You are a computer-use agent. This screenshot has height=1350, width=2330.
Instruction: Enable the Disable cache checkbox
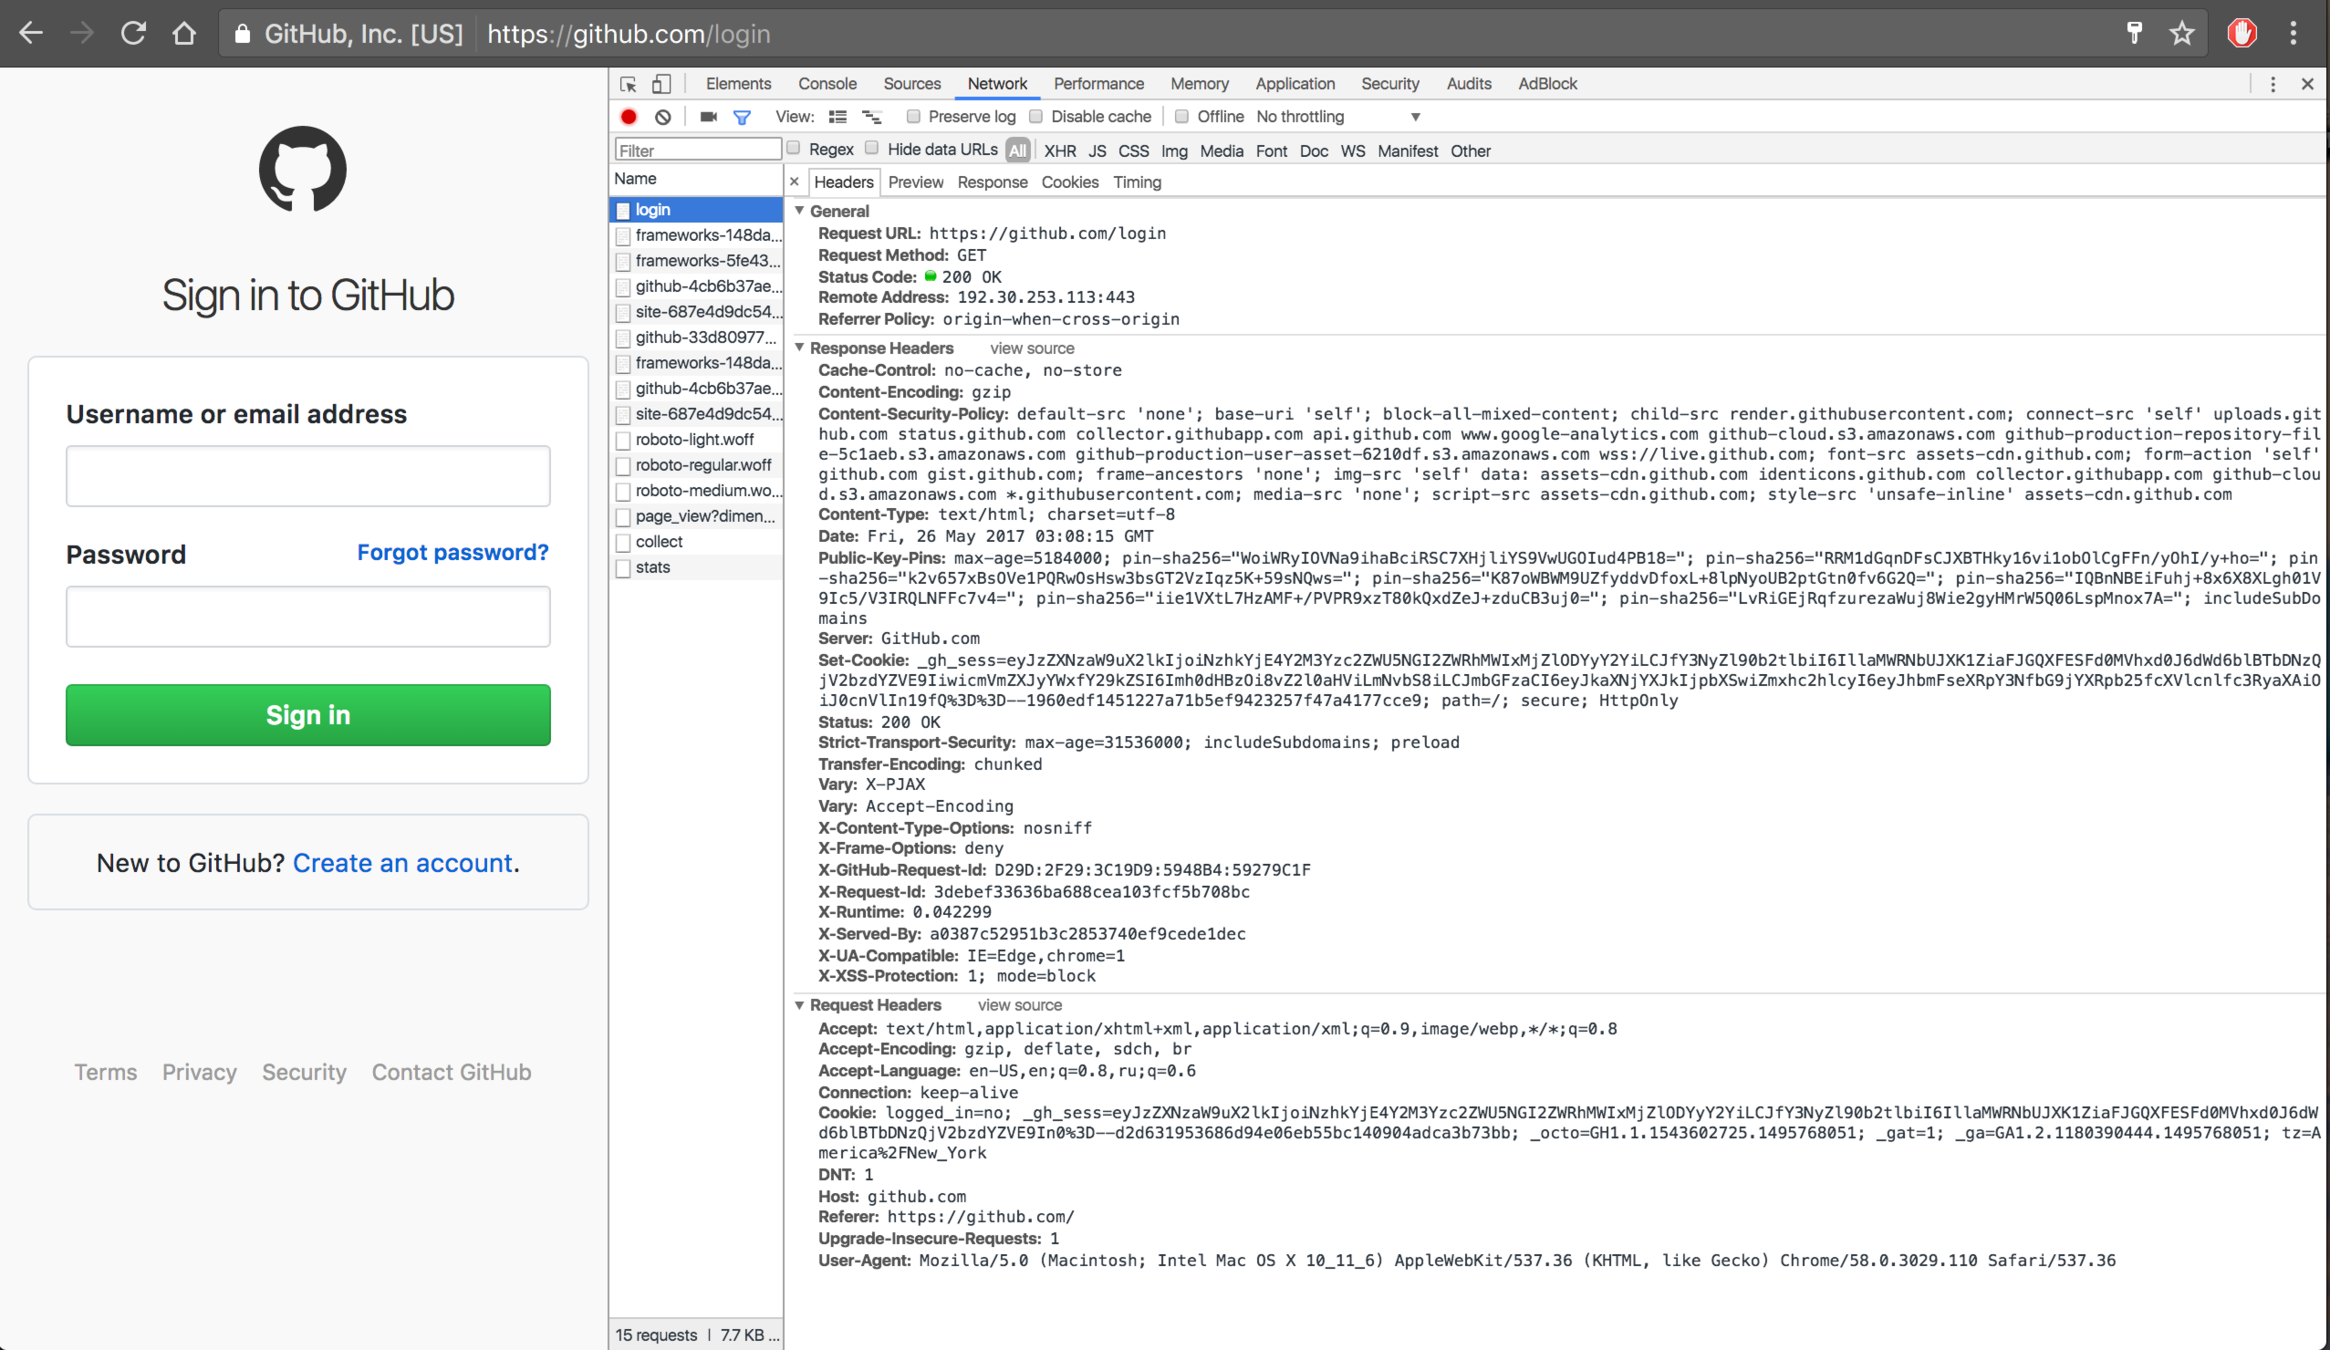tap(1036, 117)
